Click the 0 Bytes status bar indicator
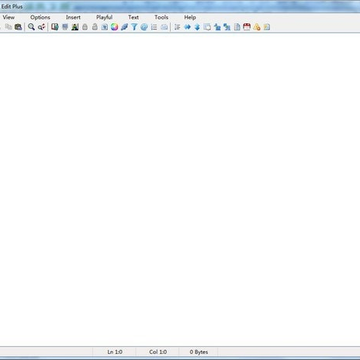This screenshot has width=360, height=360. coord(199,352)
